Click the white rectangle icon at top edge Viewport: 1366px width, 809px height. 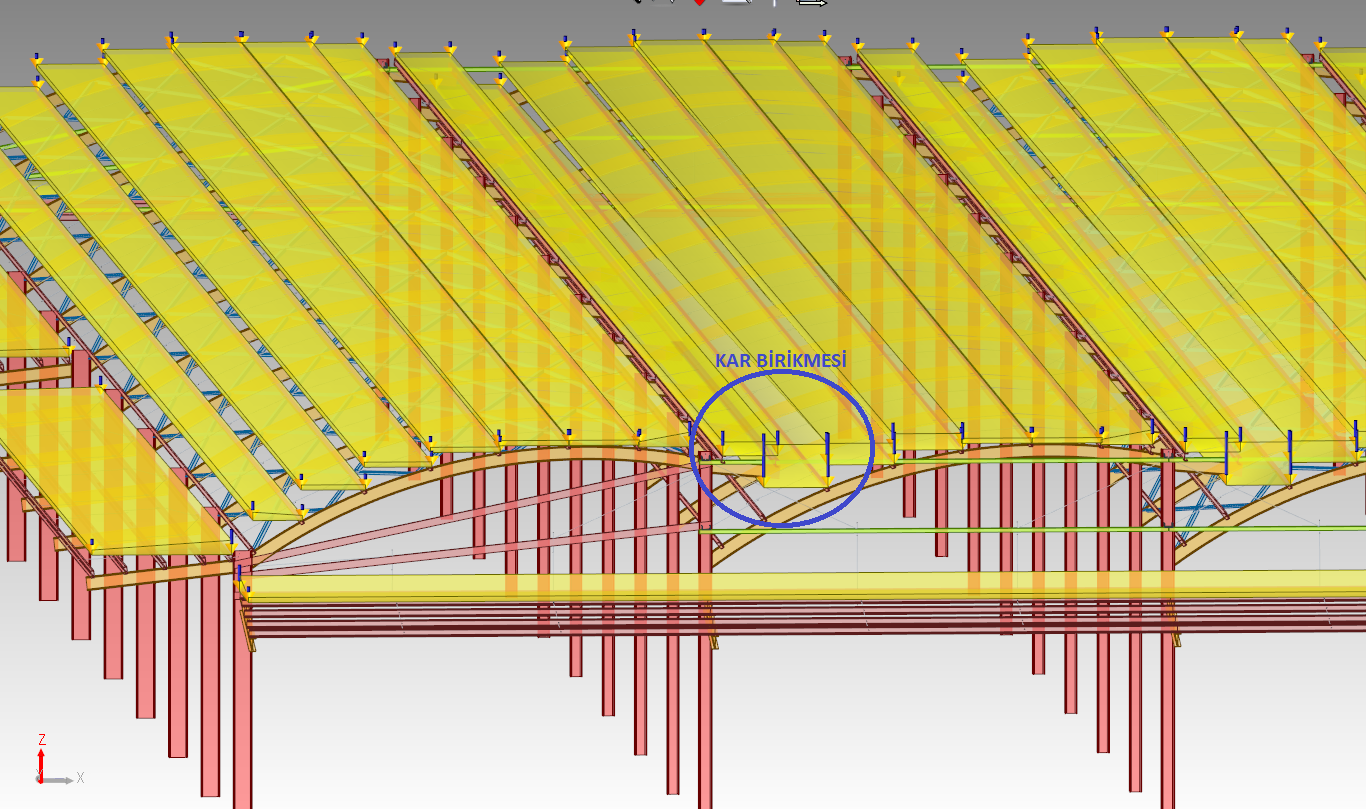737,3
